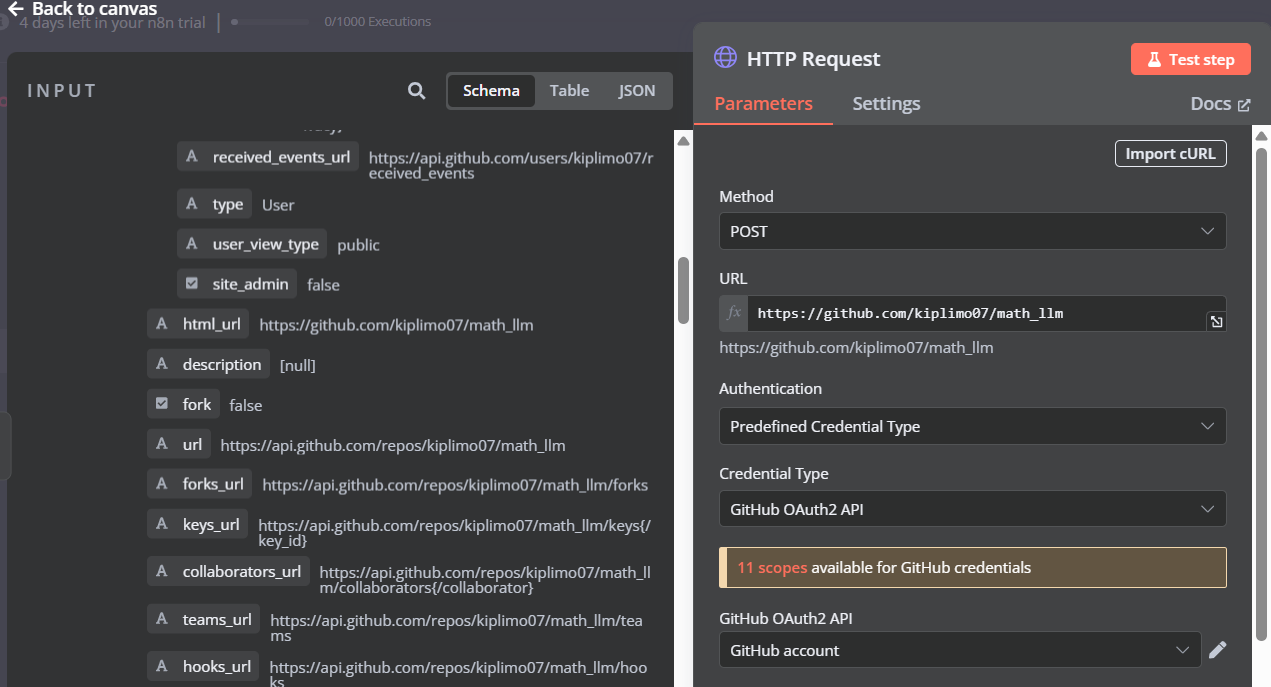
Task: Switch to the Table tab
Action: pos(569,90)
